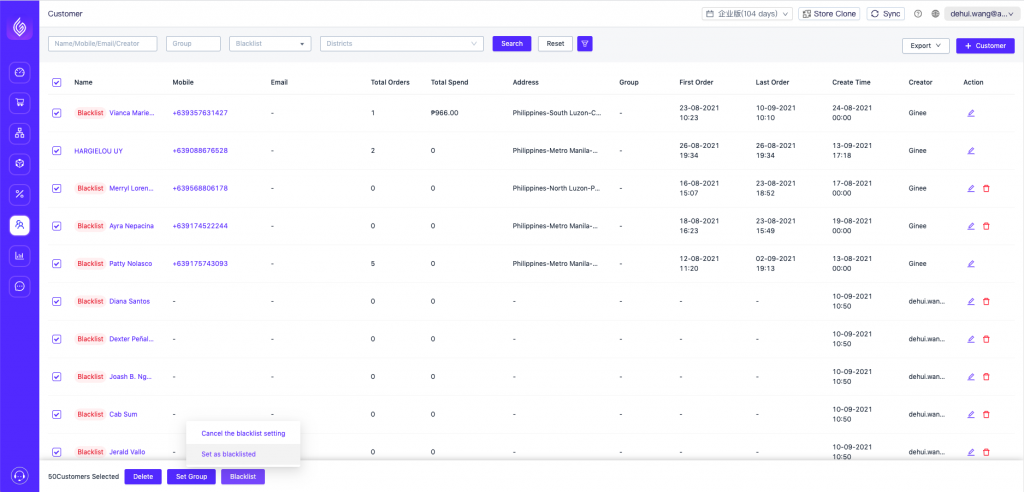Click the Set Group button
1024x492 pixels.
click(191, 476)
